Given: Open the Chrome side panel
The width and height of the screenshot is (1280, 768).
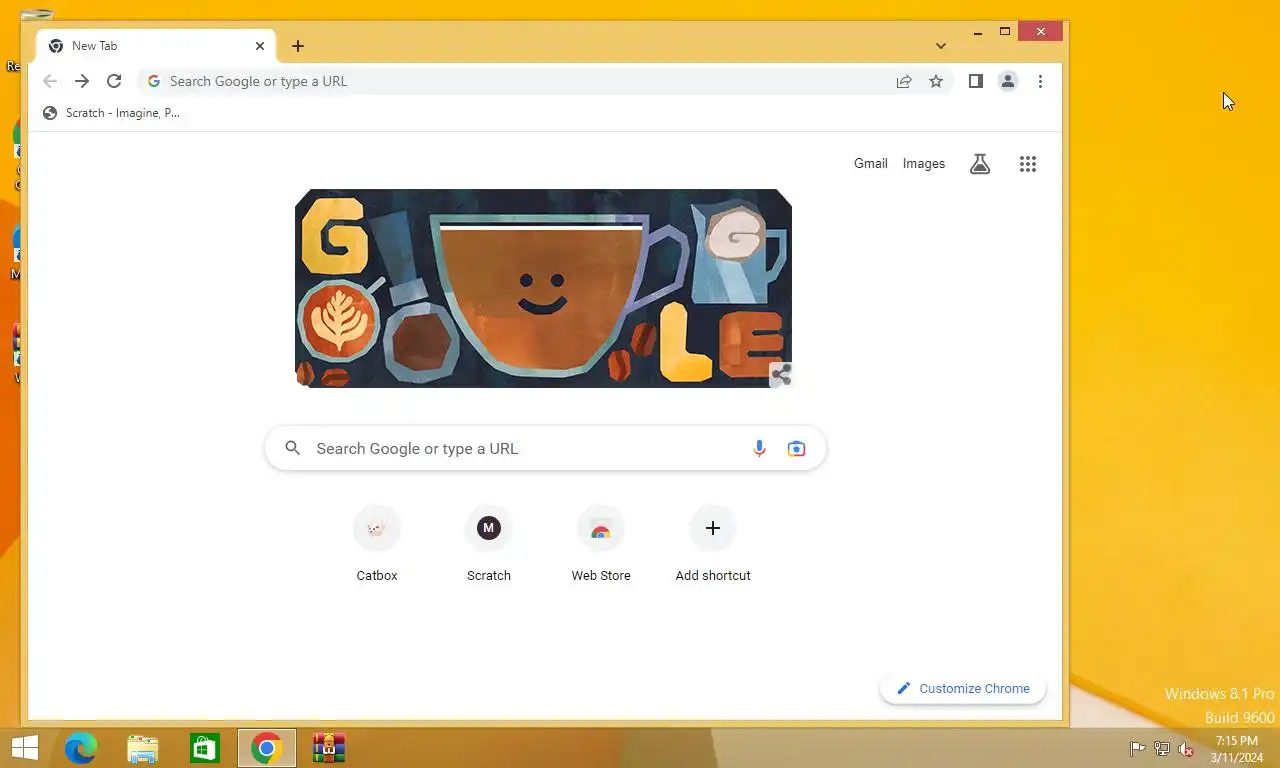Looking at the screenshot, I should pyautogui.click(x=976, y=81).
